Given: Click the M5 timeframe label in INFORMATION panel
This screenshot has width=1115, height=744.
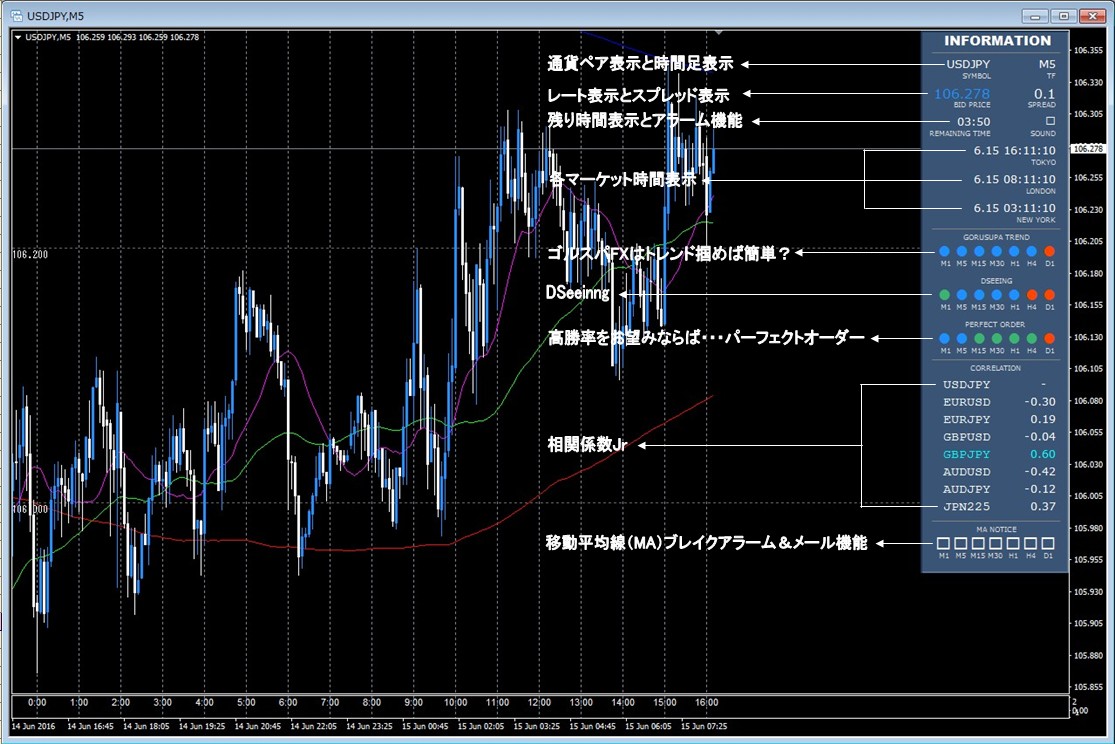Looking at the screenshot, I should click(1047, 64).
